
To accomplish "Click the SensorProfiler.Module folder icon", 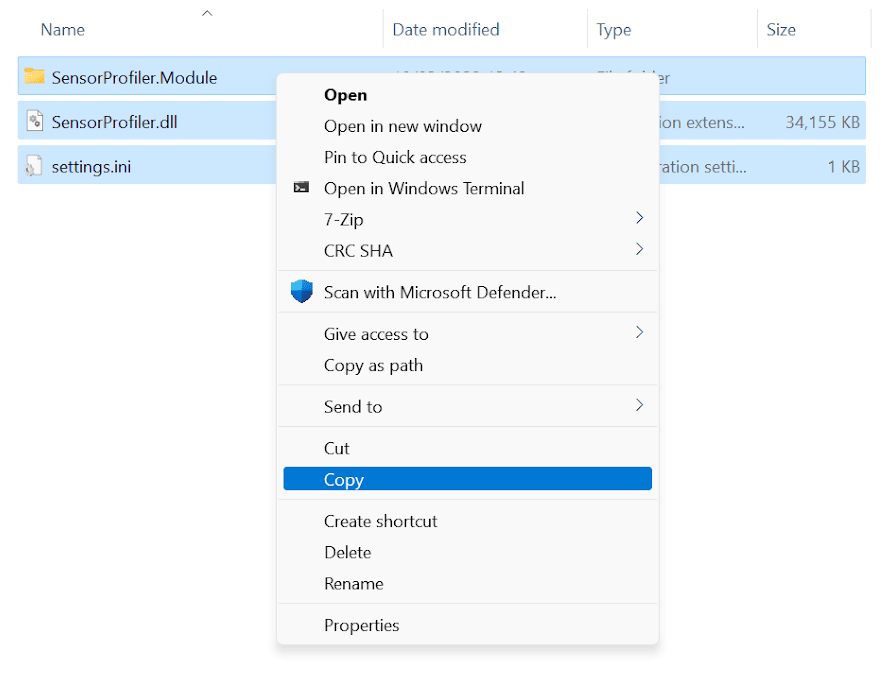I will 35,77.
